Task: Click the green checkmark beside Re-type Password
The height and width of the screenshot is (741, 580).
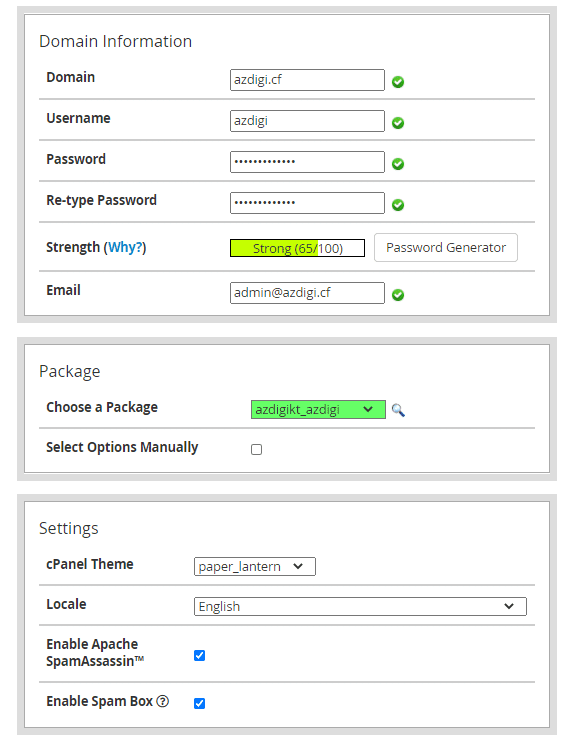Action: (x=398, y=205)
